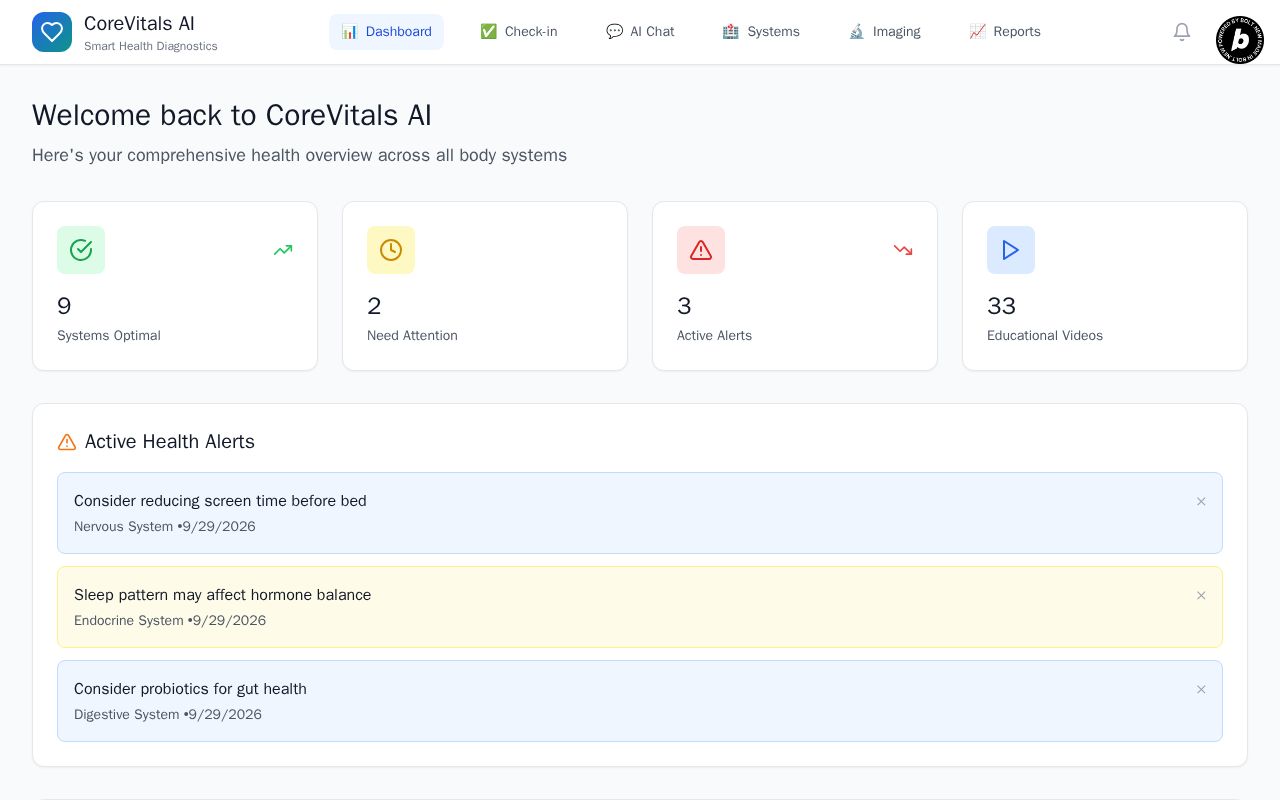Dismiss the sleep pattern hormone alert
1280x800 pixels.
1201,595
